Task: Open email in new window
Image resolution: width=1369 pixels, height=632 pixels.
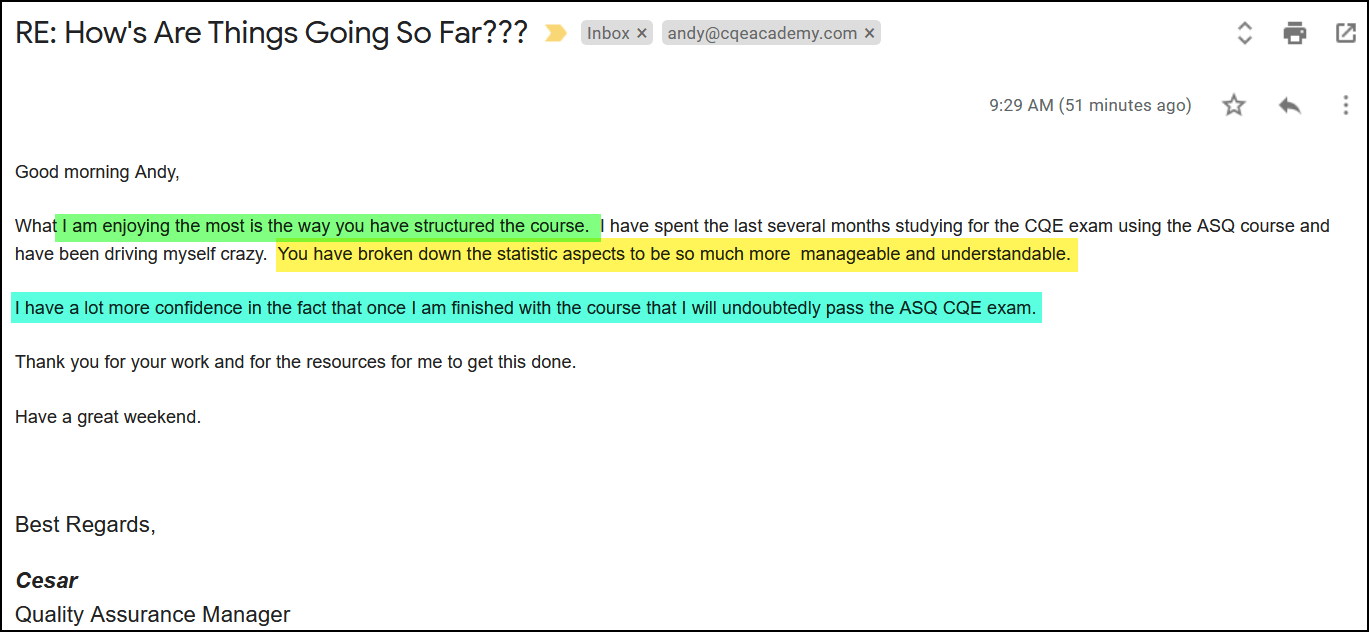Action: click(1345, 34)
